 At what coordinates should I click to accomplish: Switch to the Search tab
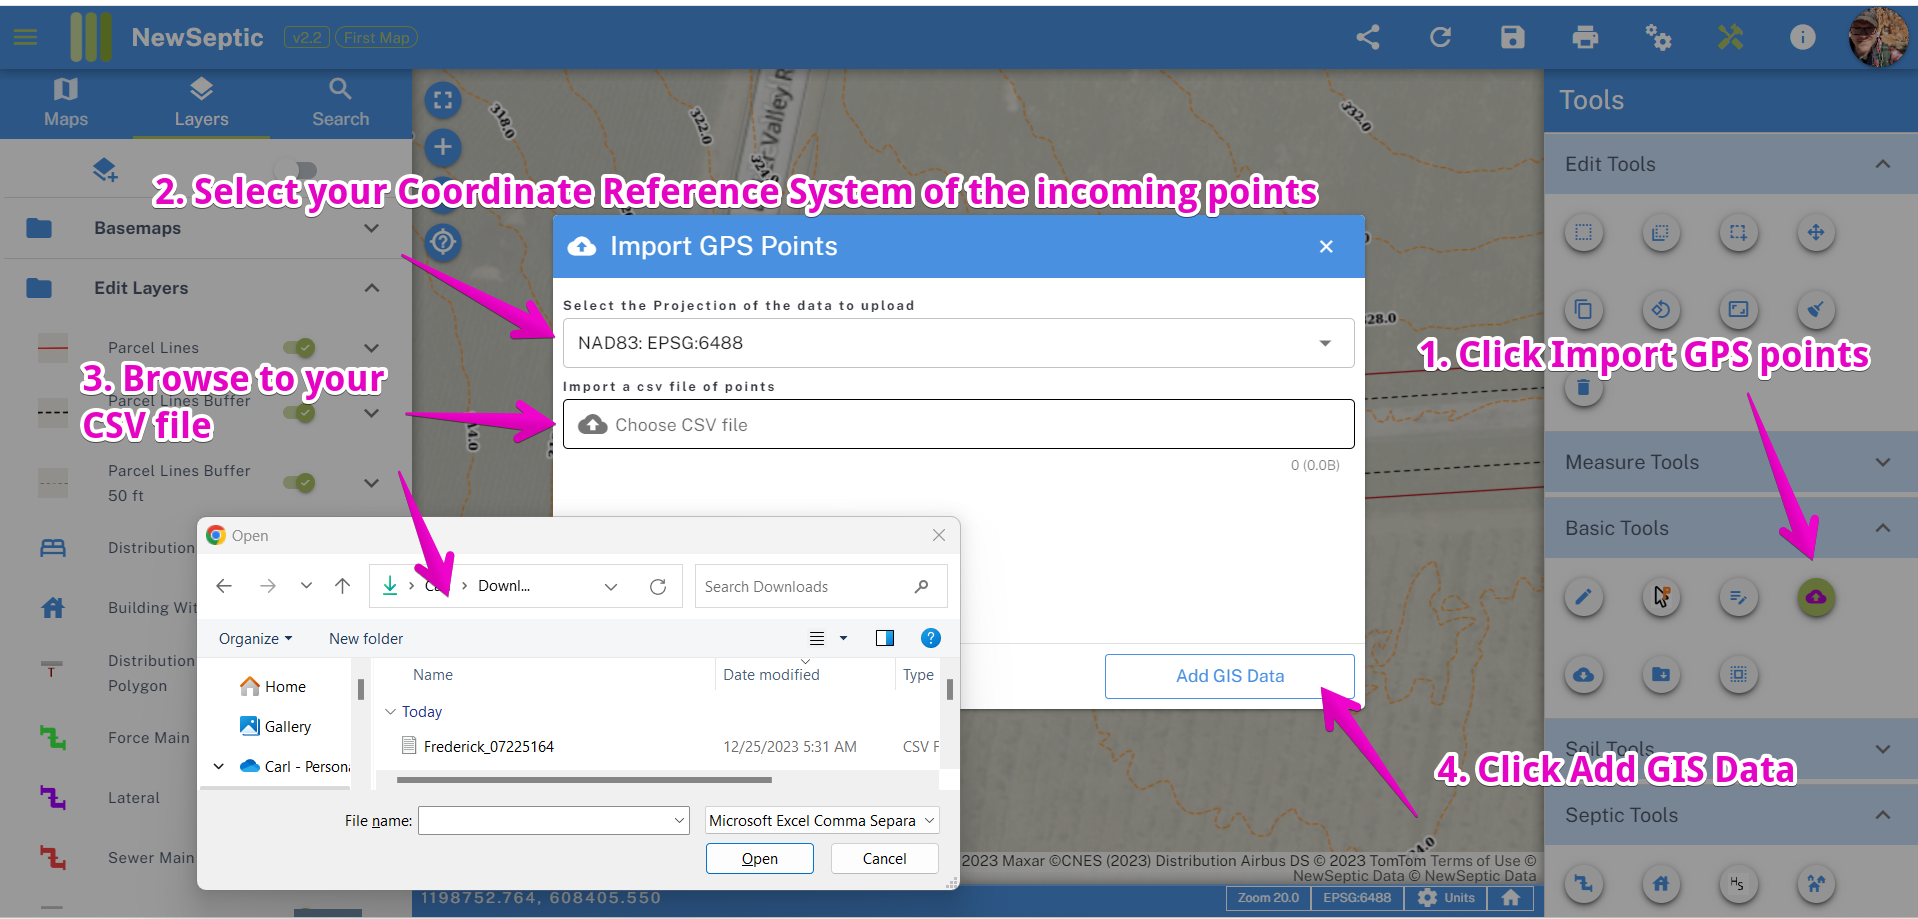pyautogui.click(x=340, y=103)
